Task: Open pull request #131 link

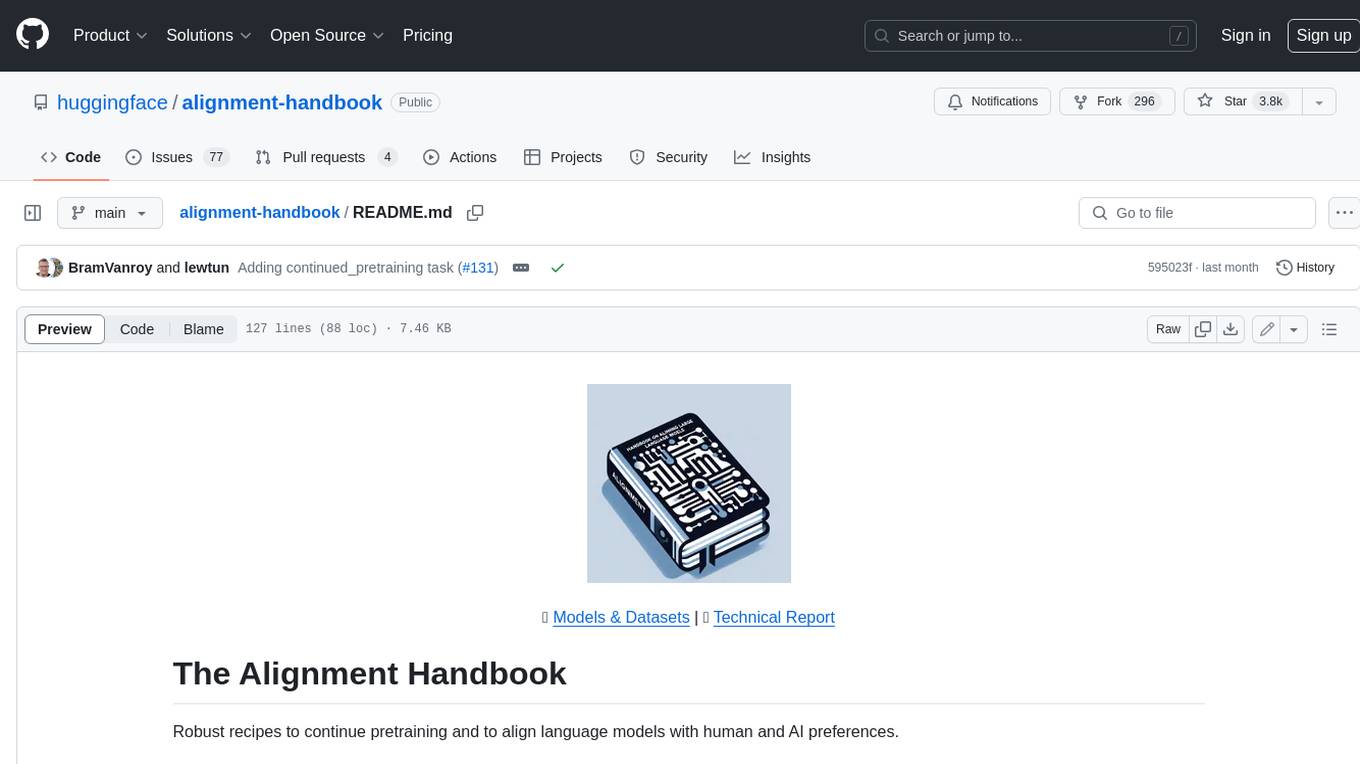Action: [478, 268]
